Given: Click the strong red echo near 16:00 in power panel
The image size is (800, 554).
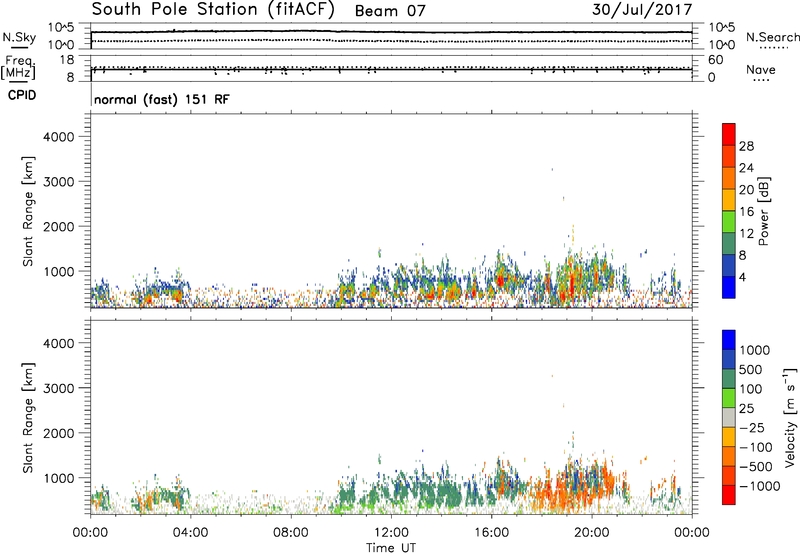Looking at the screenshot, I should (500, 281).
